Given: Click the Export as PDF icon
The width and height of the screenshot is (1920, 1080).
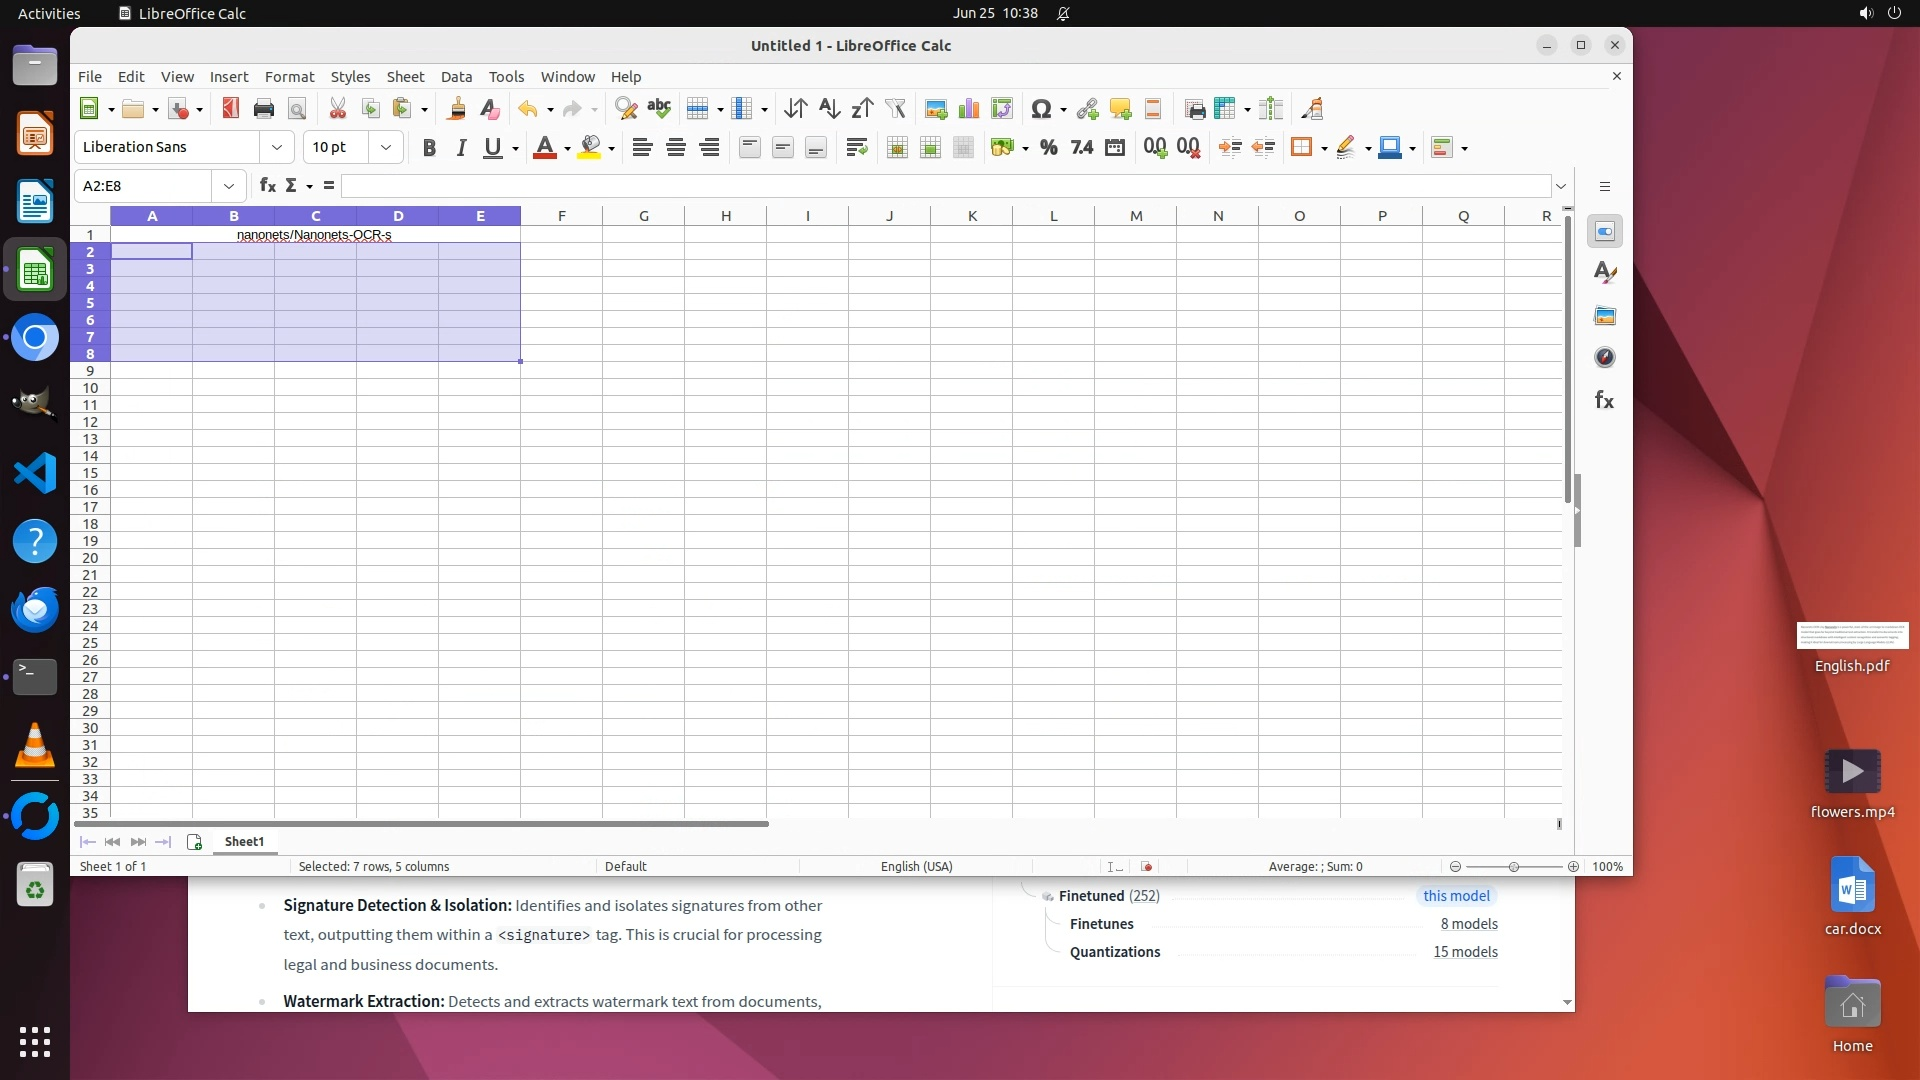Looking at the screenshot, I should click(x=231, y=109).
